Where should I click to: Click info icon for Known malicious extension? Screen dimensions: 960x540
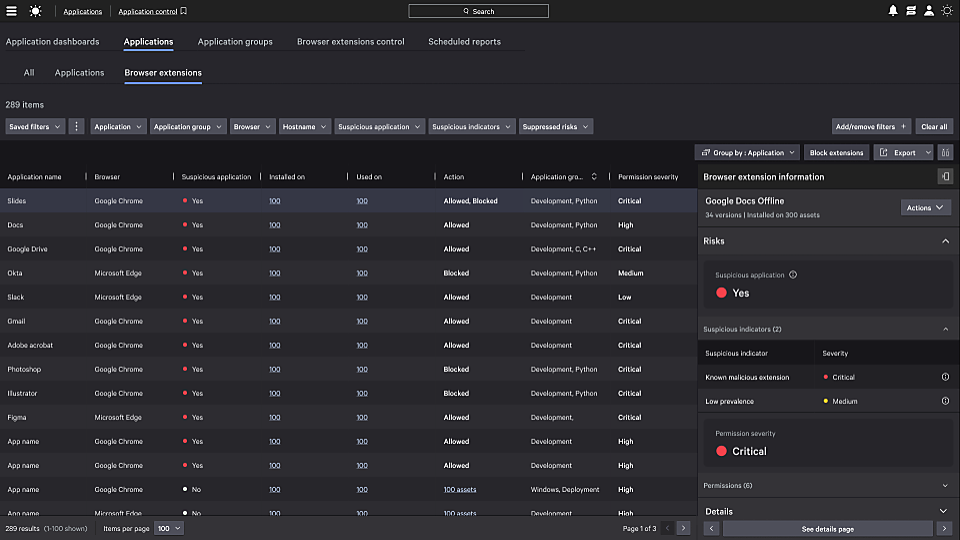tap(945, 377)
